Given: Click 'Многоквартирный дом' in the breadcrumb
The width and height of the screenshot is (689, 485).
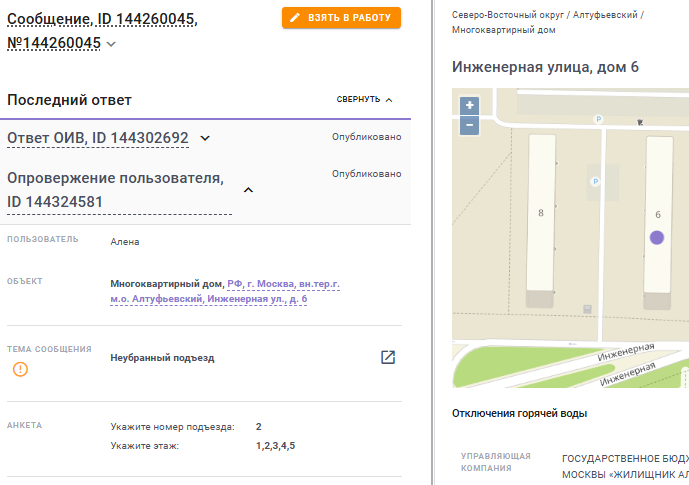Looking at the screenshot, I should click(504, 30).
